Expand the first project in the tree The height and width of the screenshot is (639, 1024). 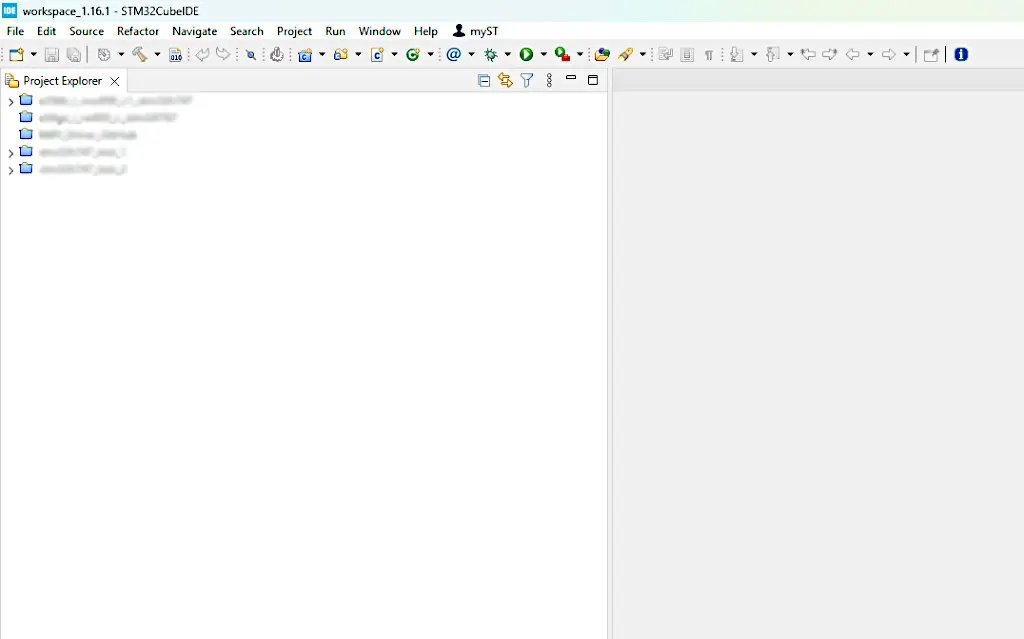pos(11,102)
